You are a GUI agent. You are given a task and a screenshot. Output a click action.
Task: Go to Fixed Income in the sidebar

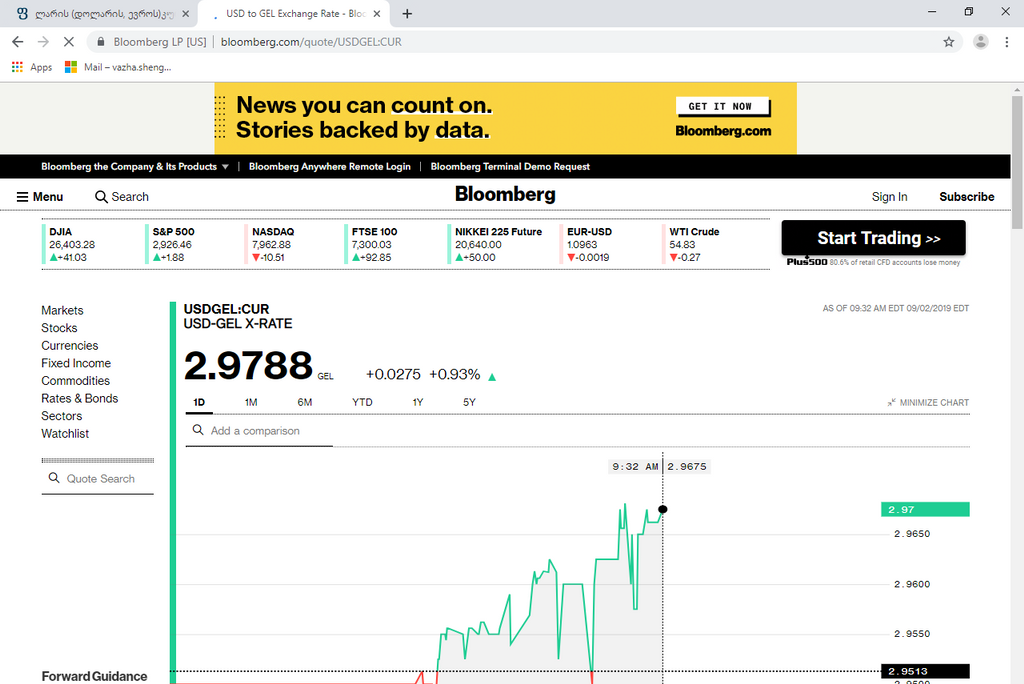coord(76,363)
